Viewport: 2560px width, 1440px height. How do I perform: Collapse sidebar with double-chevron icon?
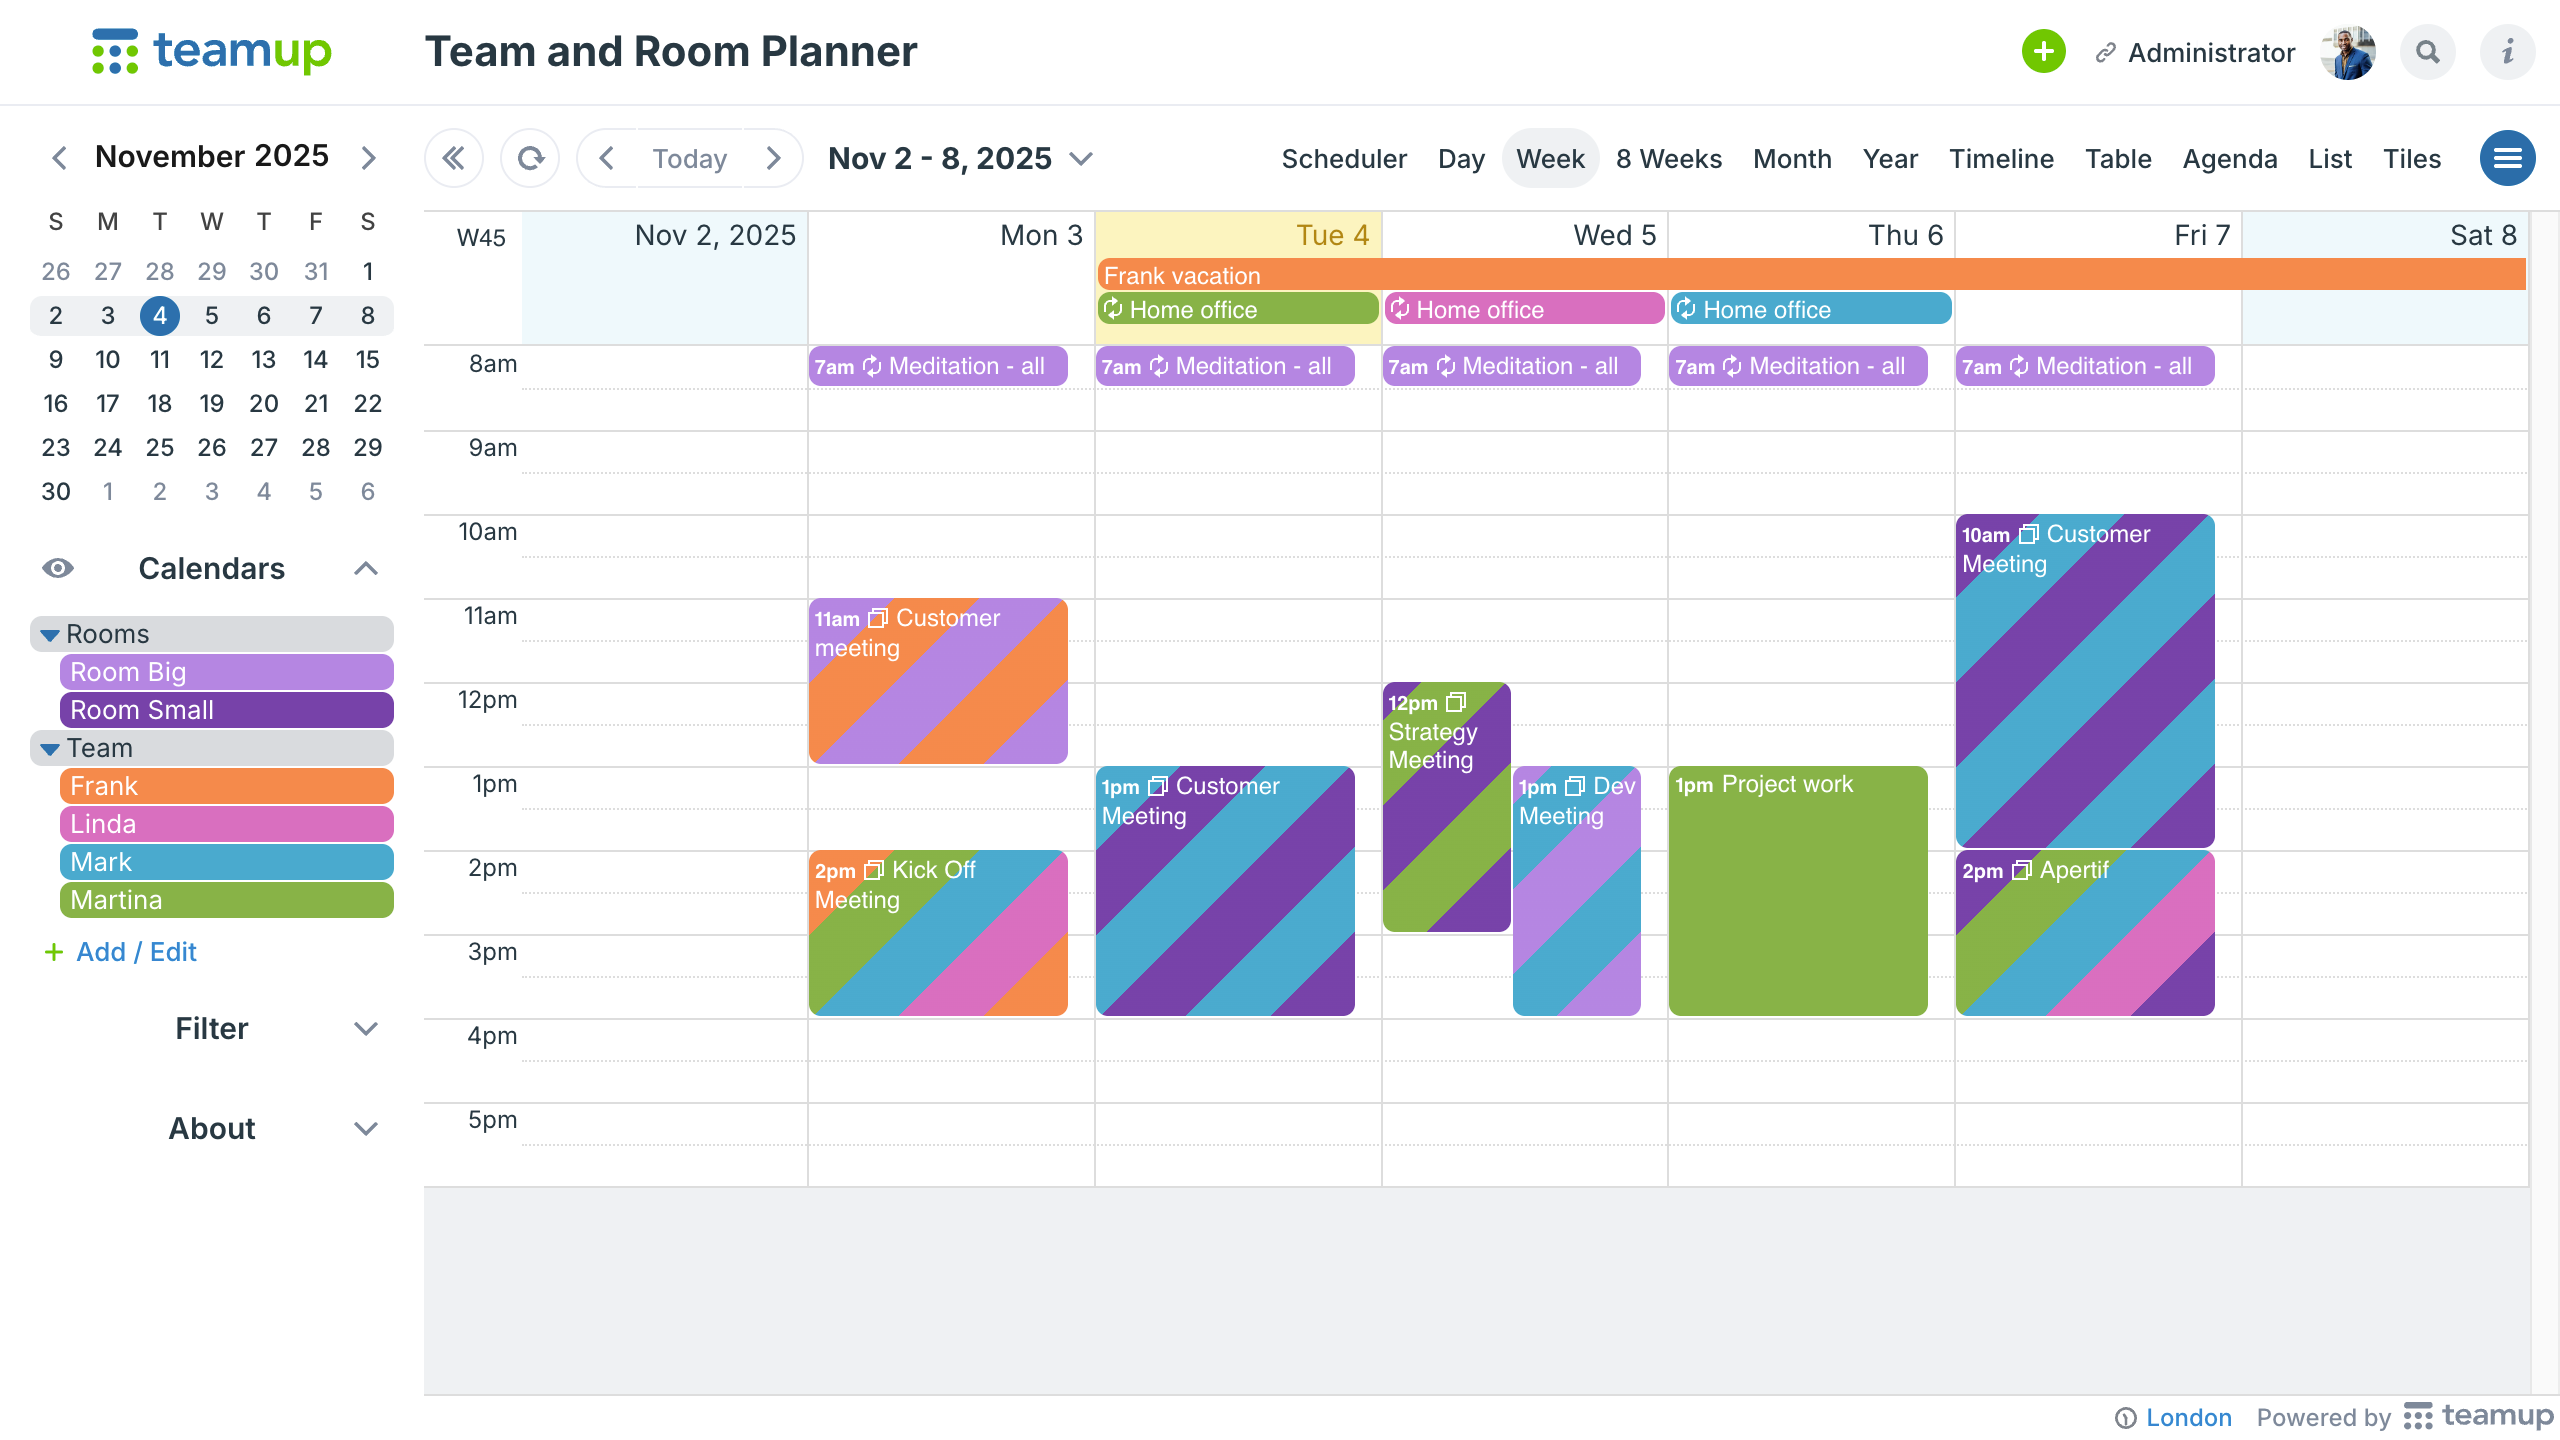(x=454, y=158)
